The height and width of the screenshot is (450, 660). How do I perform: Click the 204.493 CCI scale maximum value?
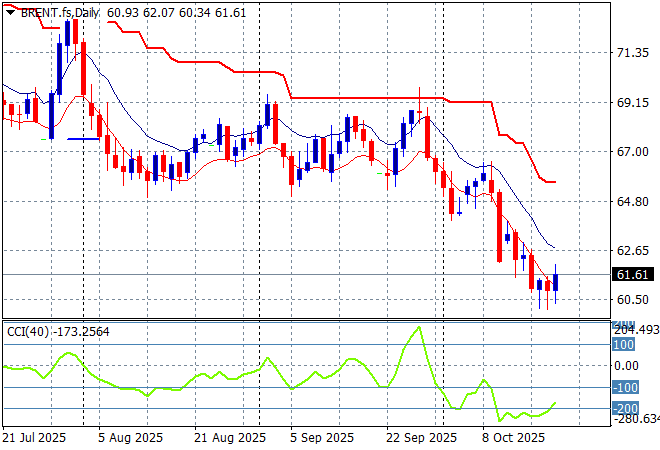point(636,330)
